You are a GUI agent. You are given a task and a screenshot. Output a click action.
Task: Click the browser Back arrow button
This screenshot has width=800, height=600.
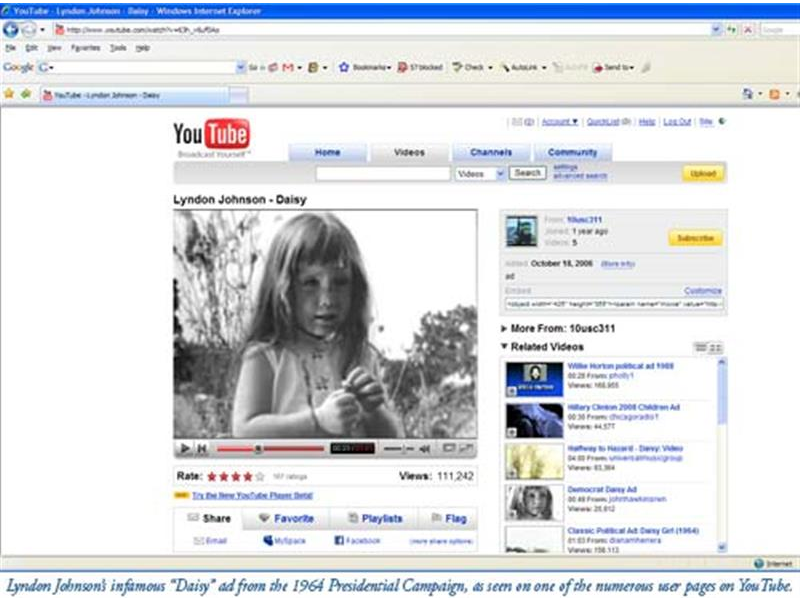tap(11, 30)
